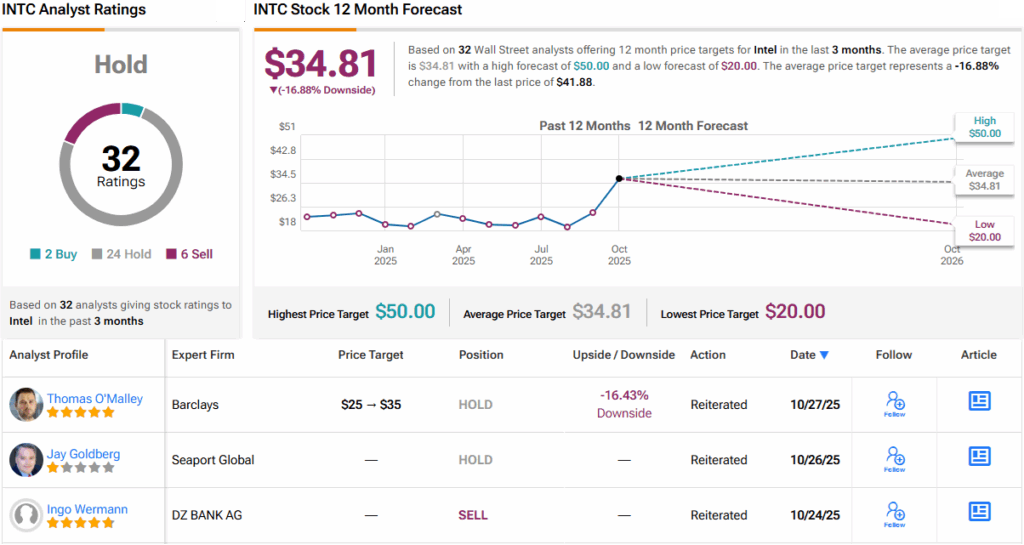Follow analyst Jay Goldberg

(x=895, y=459)
